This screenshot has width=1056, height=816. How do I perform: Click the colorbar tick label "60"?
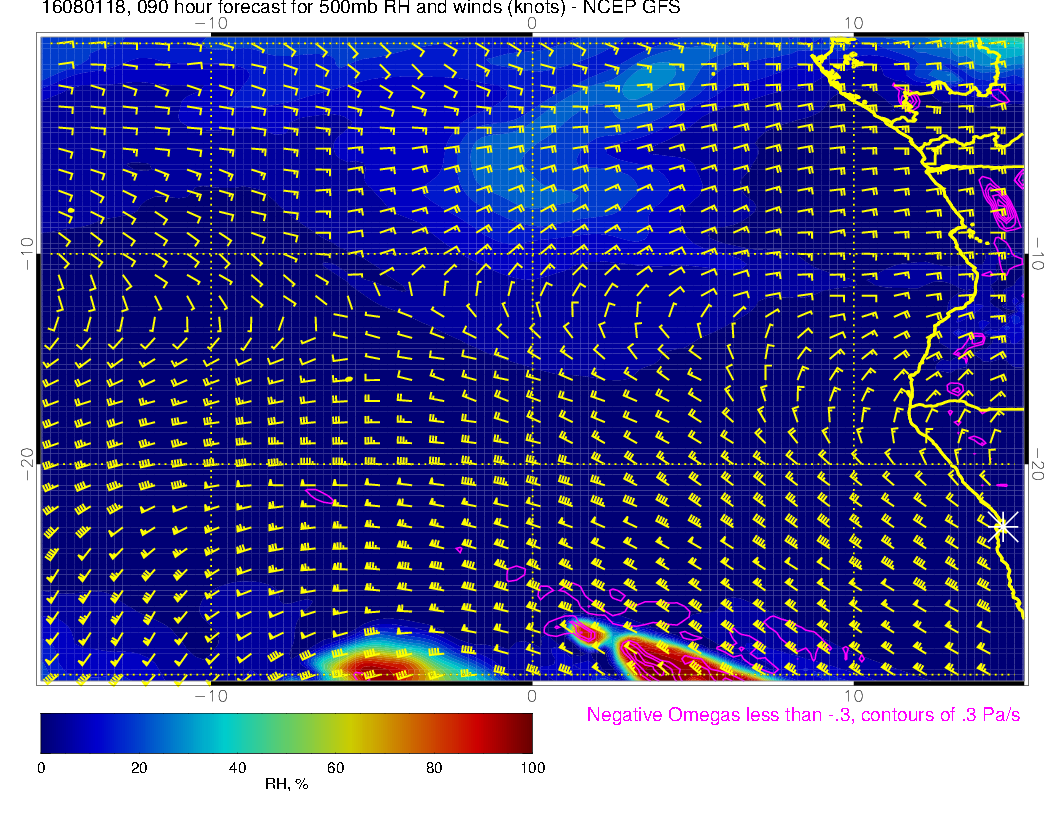coord(336,767)
